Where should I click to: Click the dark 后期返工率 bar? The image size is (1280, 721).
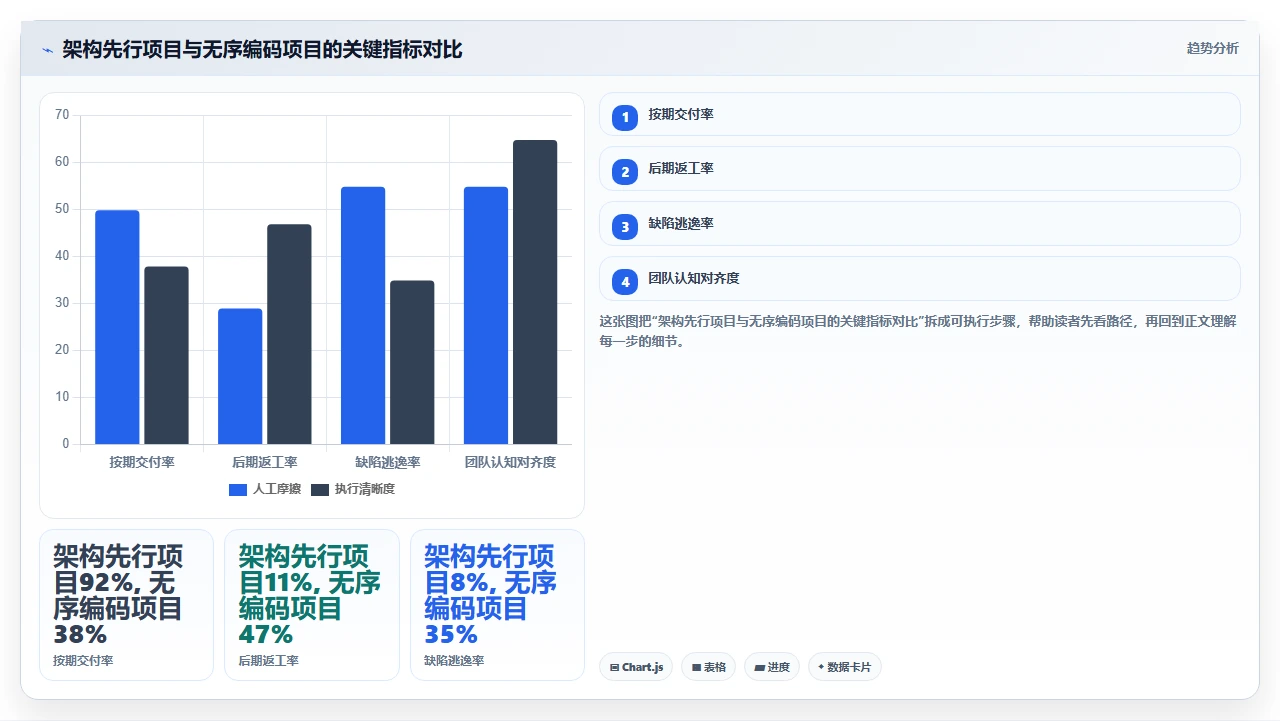tap(289, 334)
